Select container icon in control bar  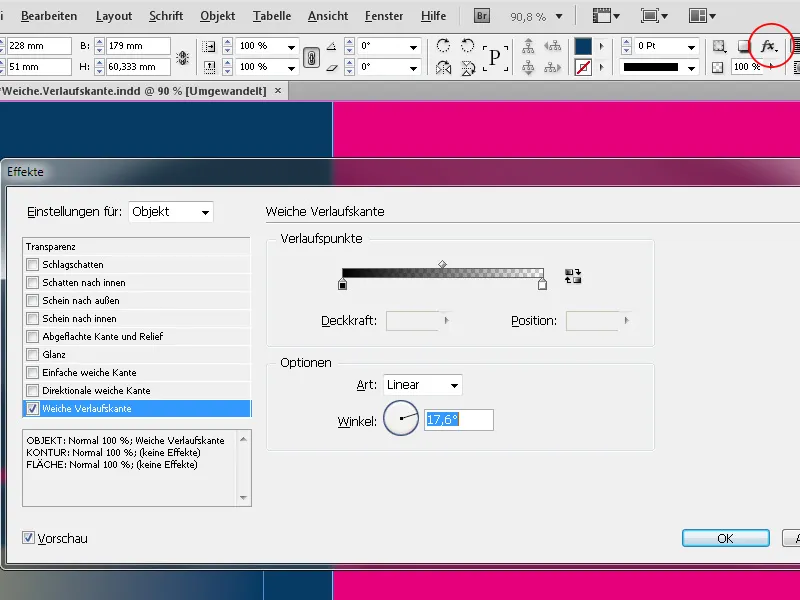tap(528, 46)
